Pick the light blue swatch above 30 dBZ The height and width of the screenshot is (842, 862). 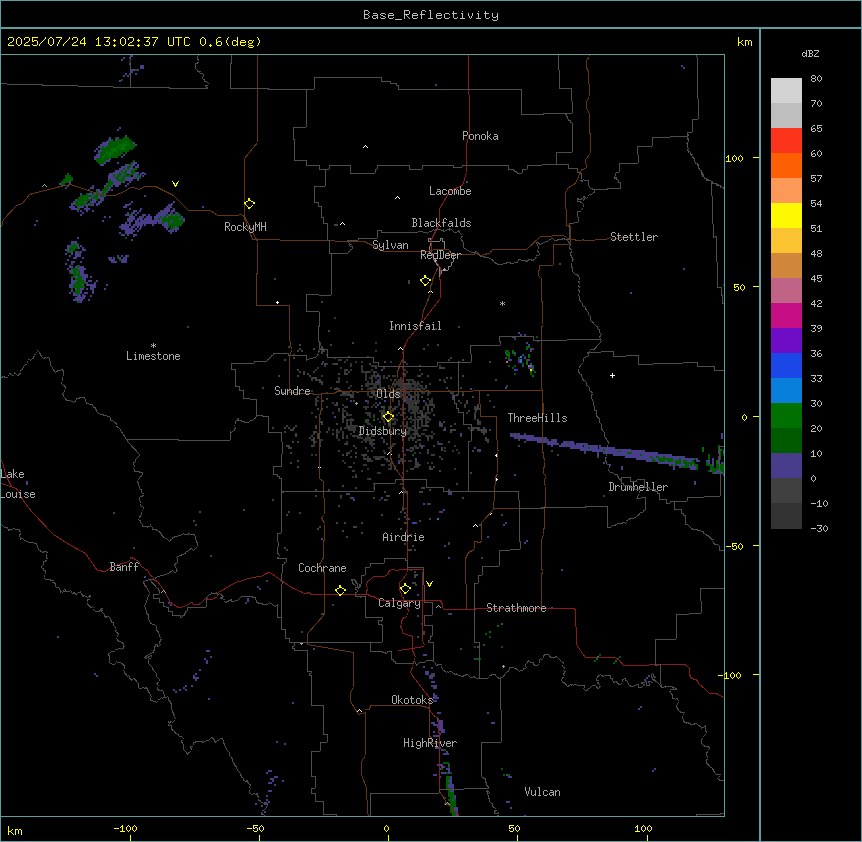[x=786, y=390]
